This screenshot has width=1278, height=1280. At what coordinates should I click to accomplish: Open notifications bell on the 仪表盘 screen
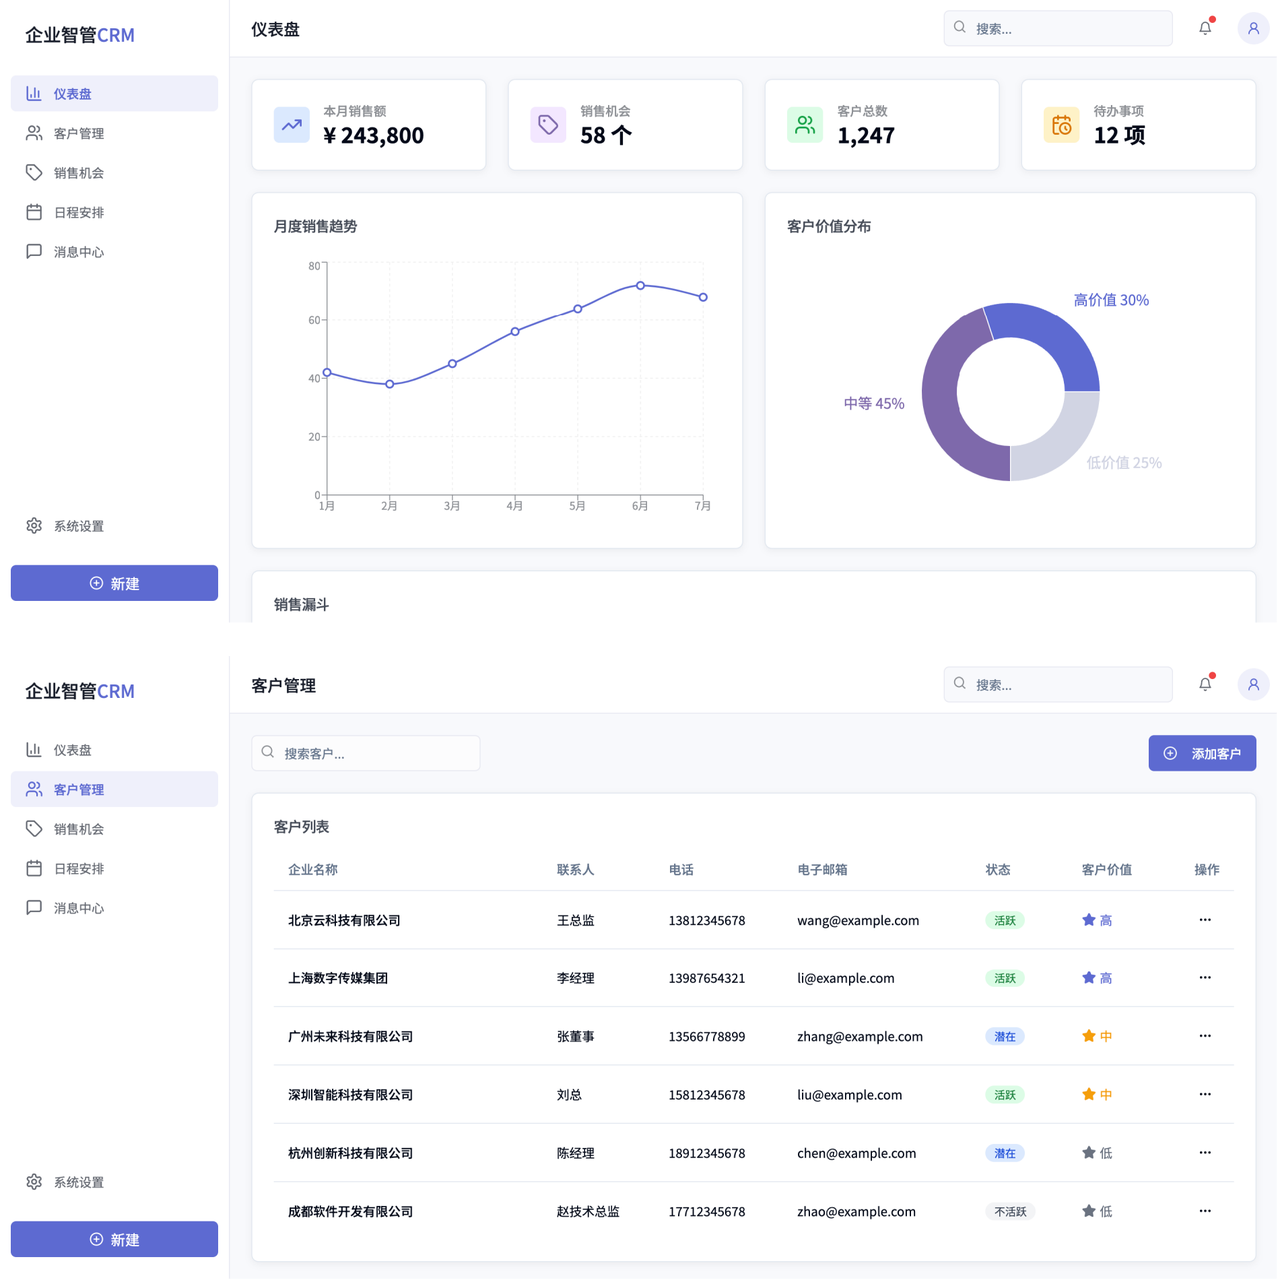coord(1206,28)
